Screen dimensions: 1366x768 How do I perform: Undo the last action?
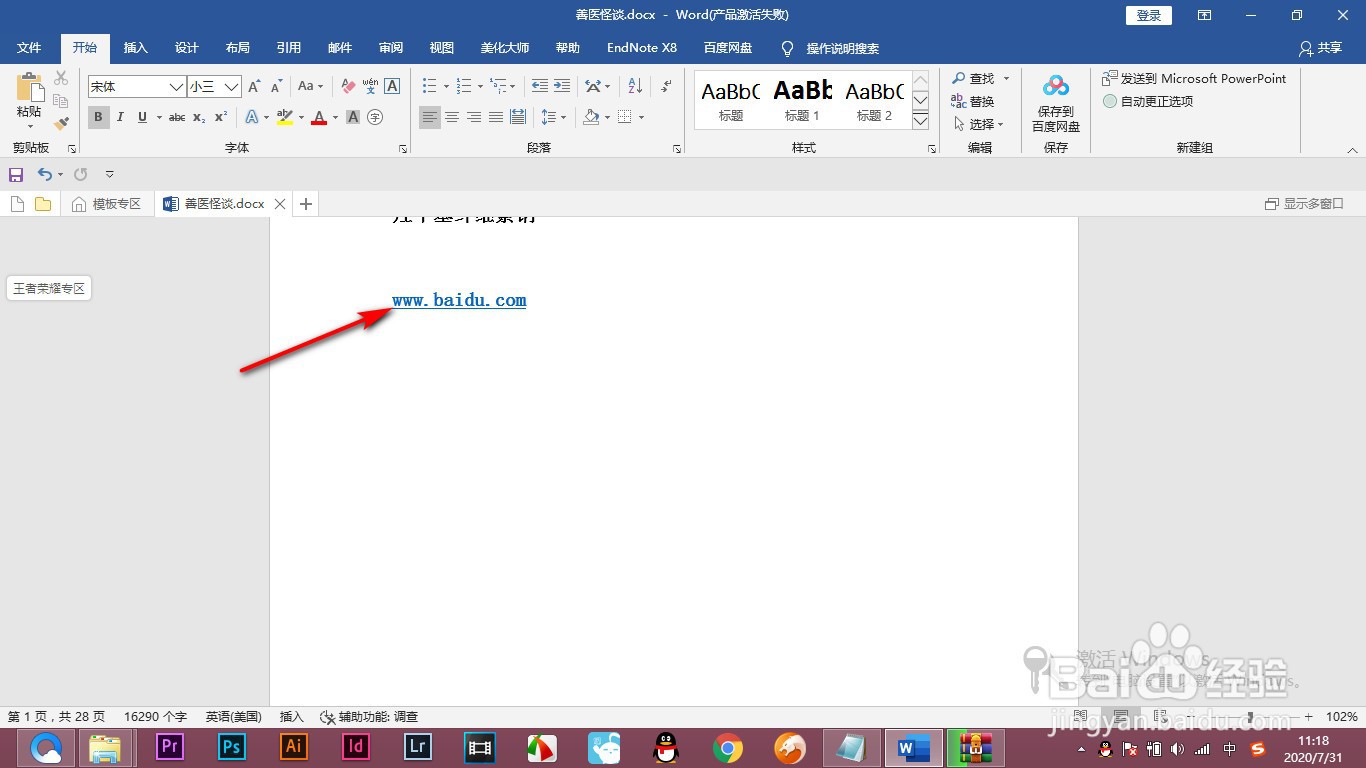[x=44, y=175]
